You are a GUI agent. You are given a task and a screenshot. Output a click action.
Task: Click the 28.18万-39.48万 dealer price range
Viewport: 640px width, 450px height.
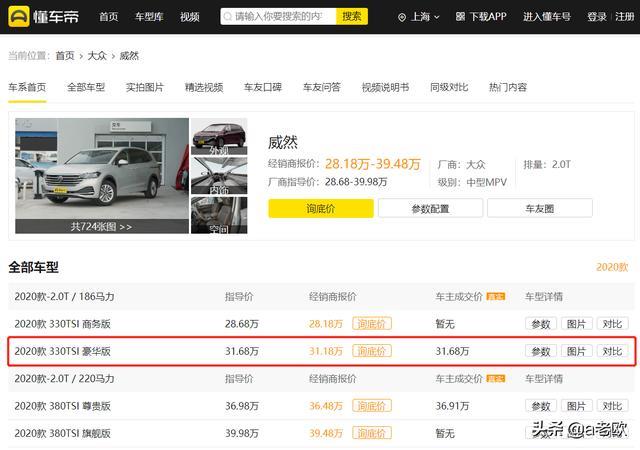click(373, 164)
